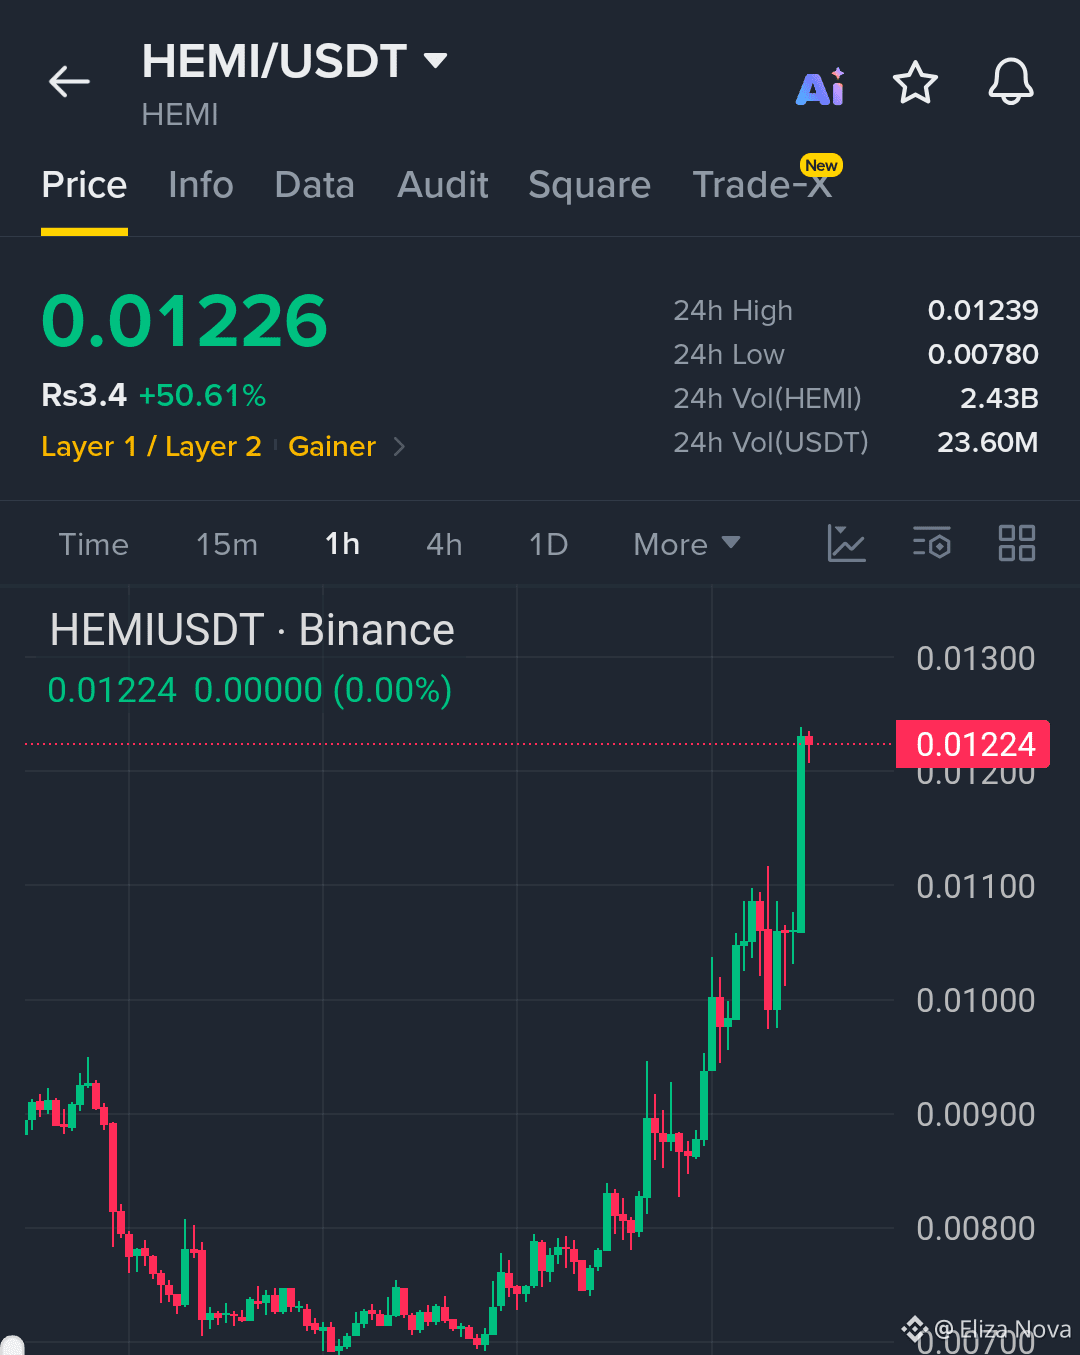
Task: Tap the 0.01100 price axis label
Action: point(976,887)
